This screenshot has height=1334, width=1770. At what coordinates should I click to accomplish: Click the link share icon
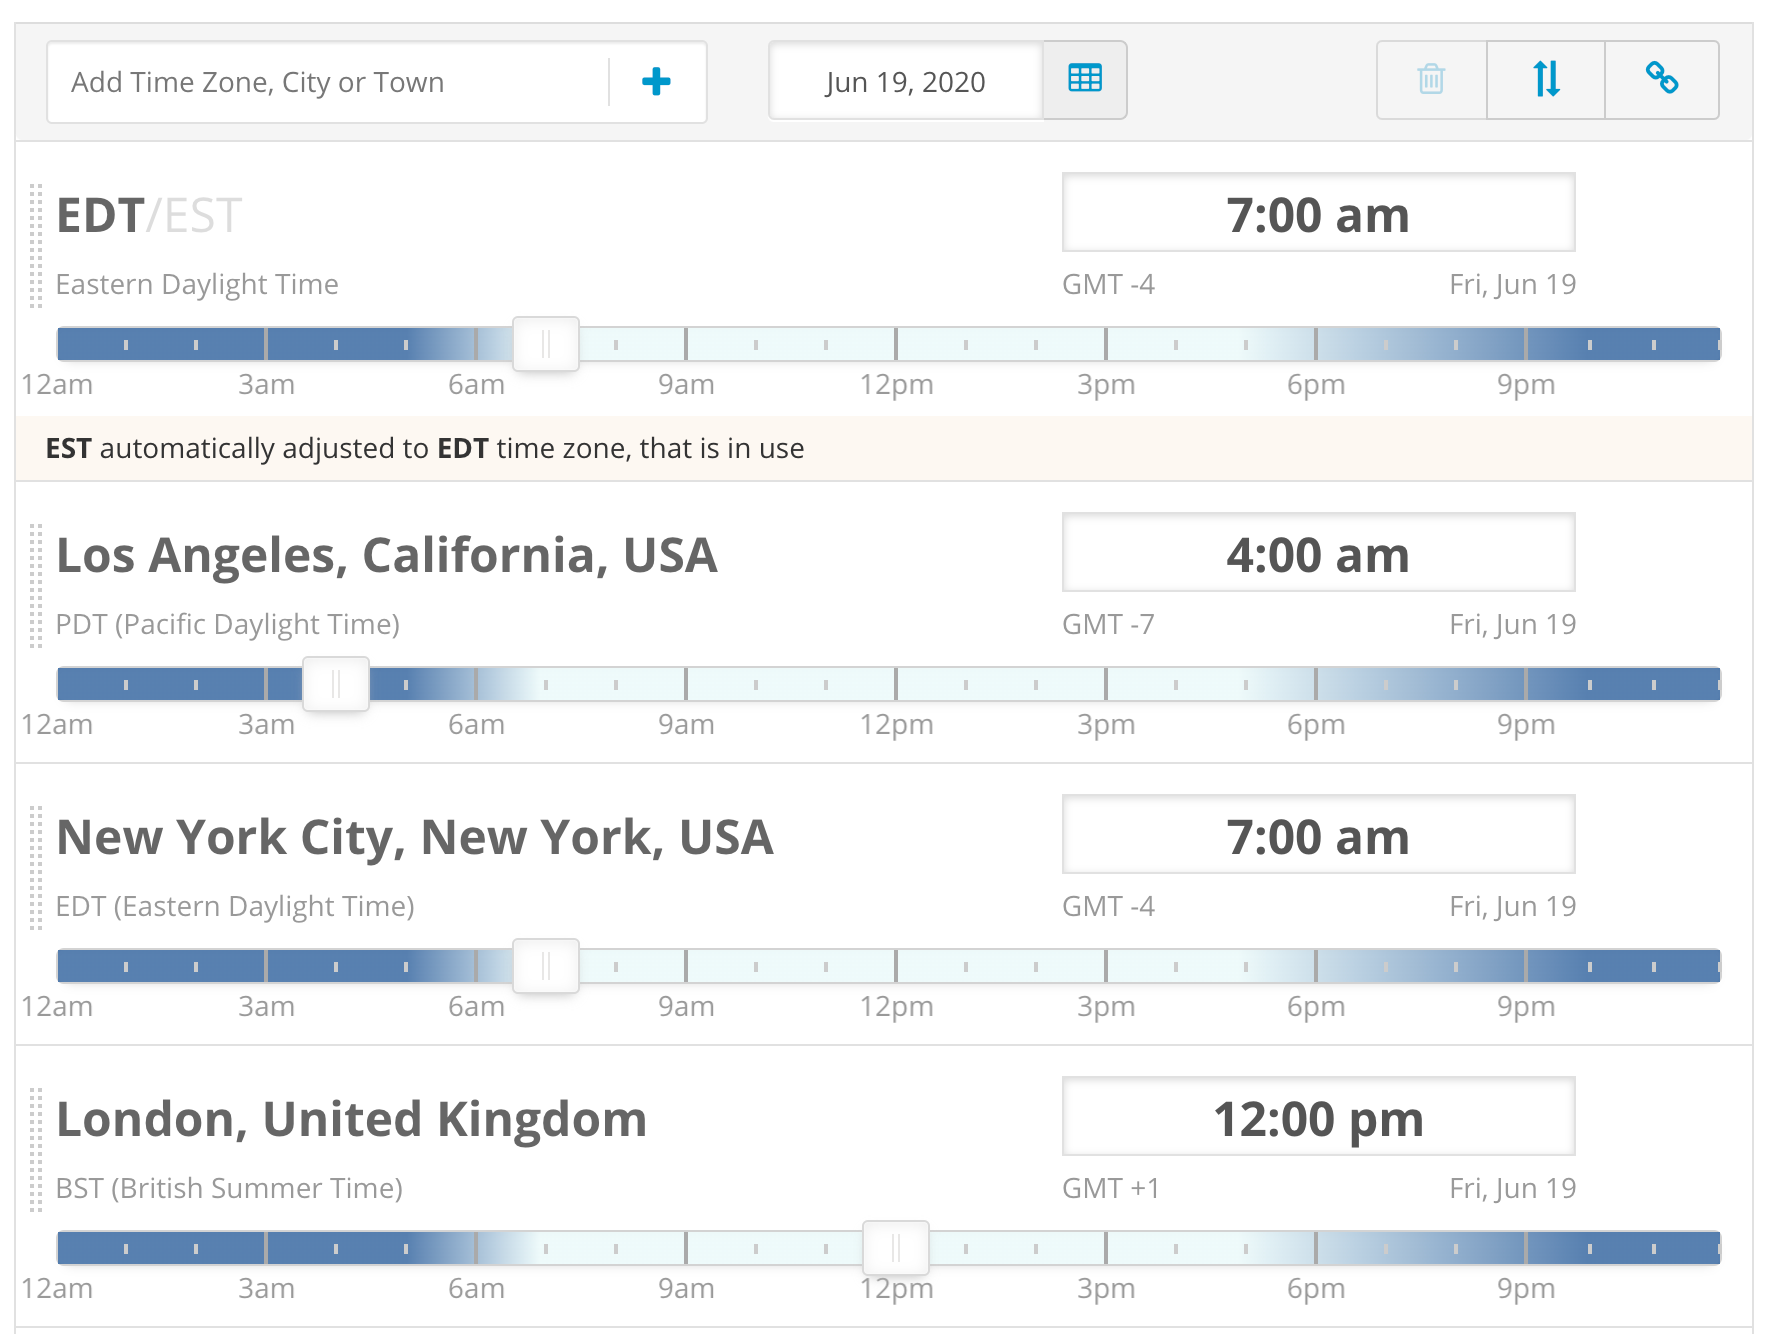click(x=1662, y=80)
